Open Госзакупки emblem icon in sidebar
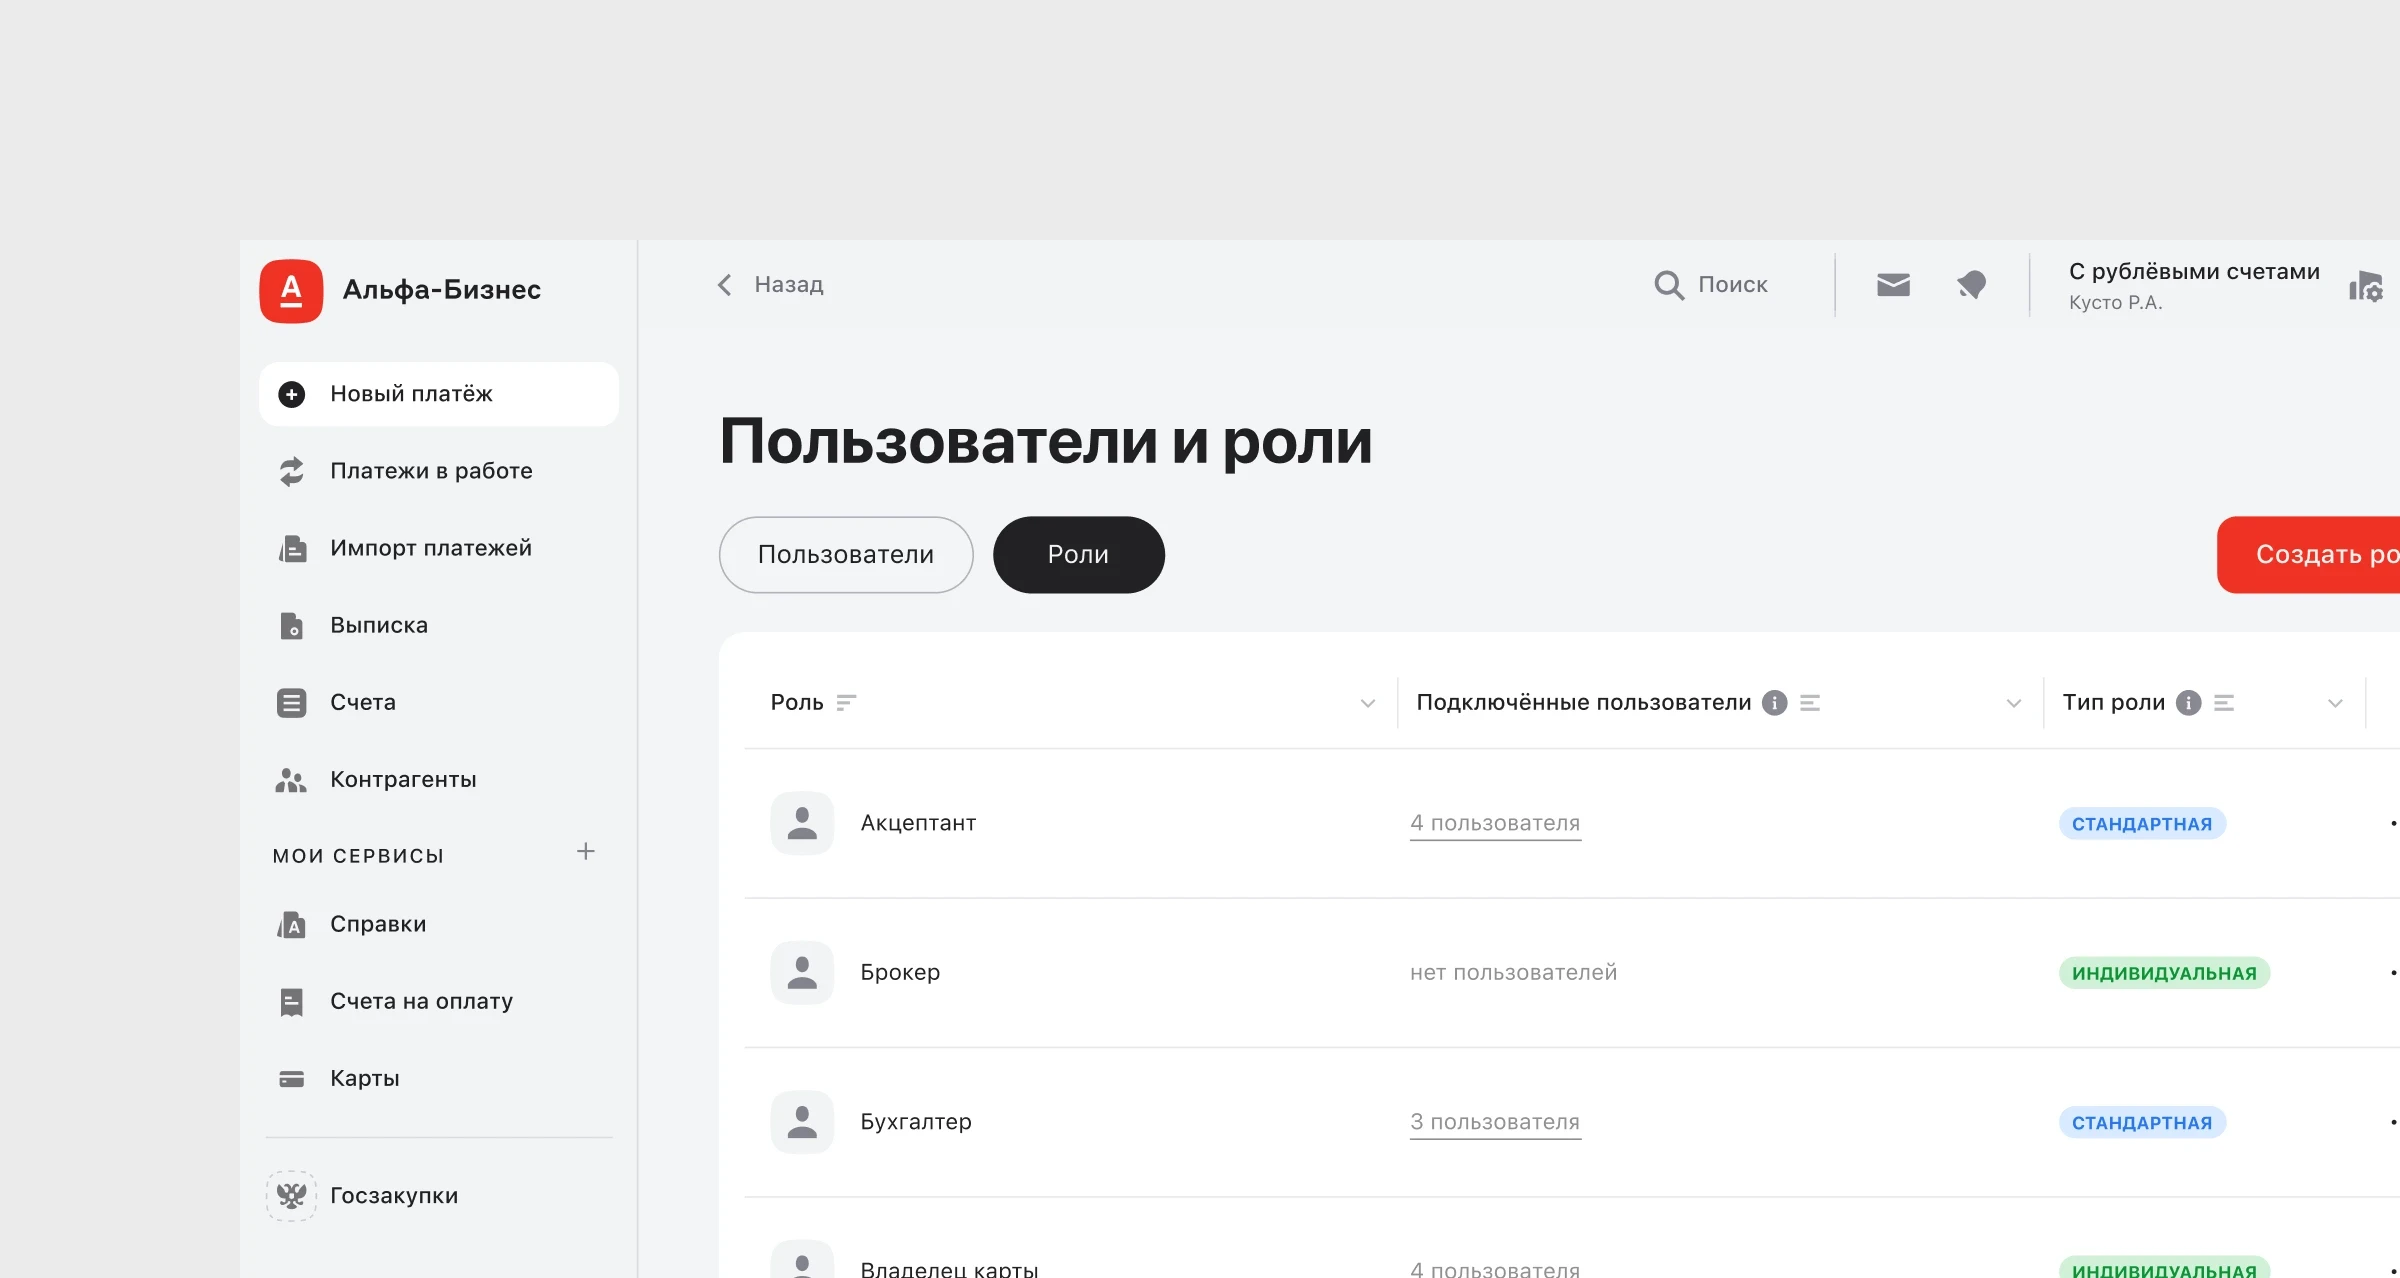The width and height of the screenshot is (2400, 1278). [291, 1196]
